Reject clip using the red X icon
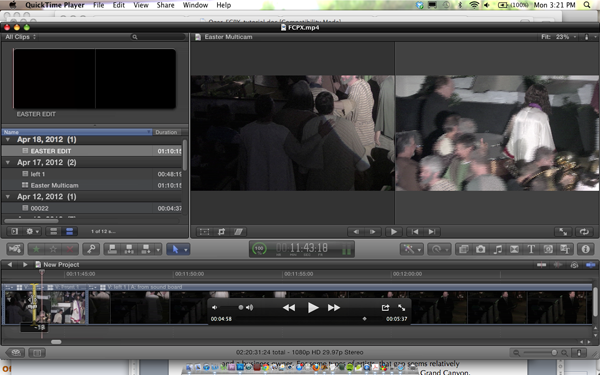The image size is (600, 375). point(70,249)
